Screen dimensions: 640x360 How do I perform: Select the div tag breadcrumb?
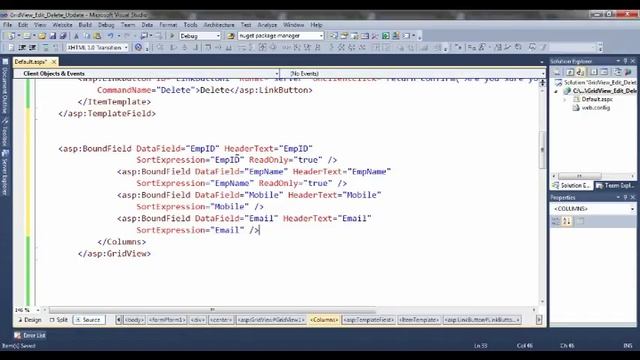tap(198, 320)
